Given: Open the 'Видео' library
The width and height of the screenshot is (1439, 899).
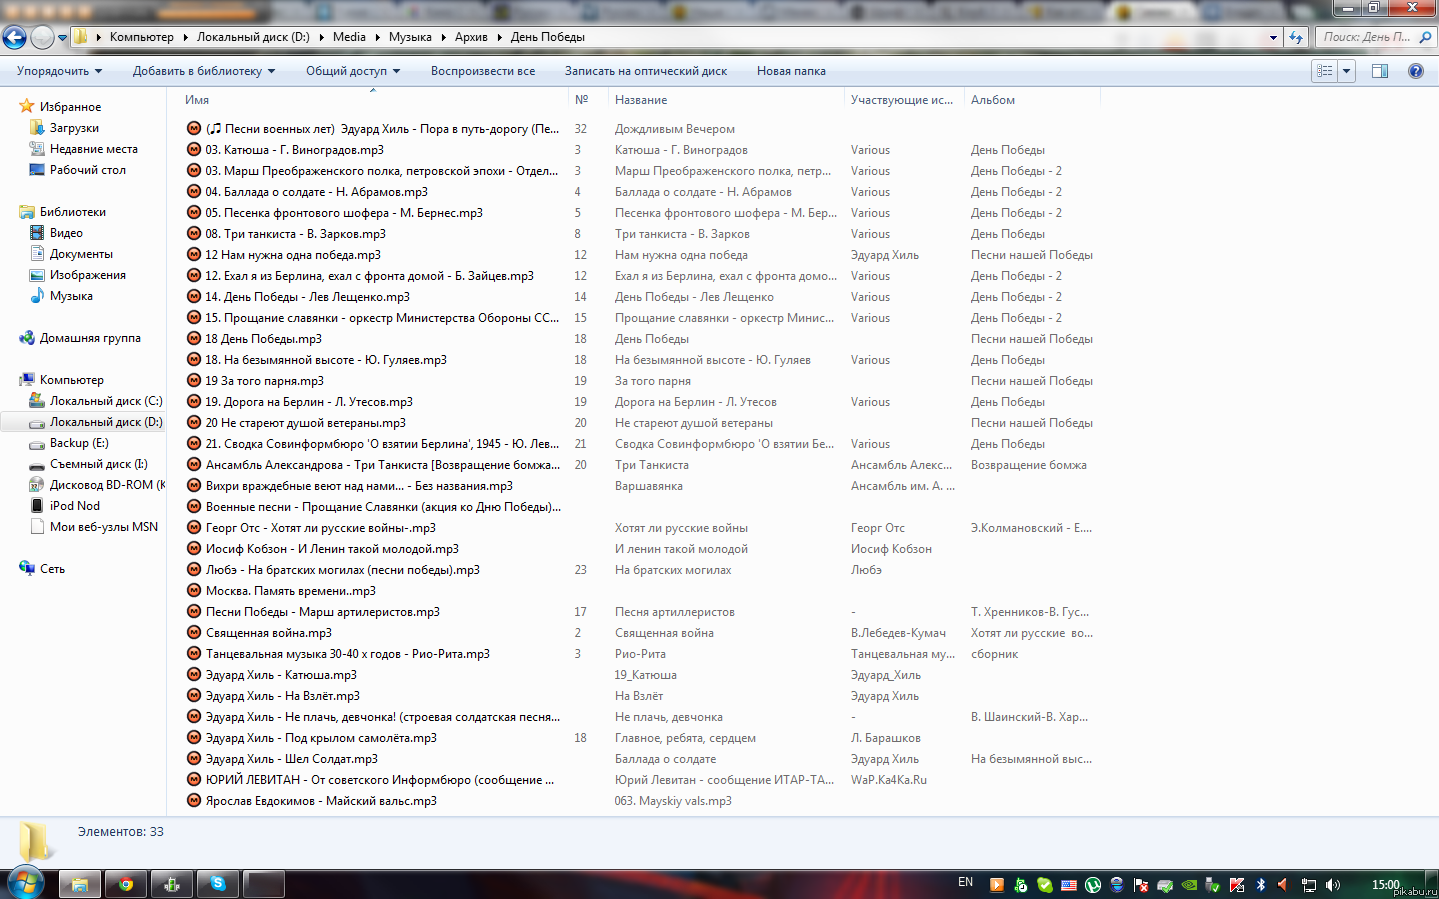Looking at the screenshot, I should point(66,233).
